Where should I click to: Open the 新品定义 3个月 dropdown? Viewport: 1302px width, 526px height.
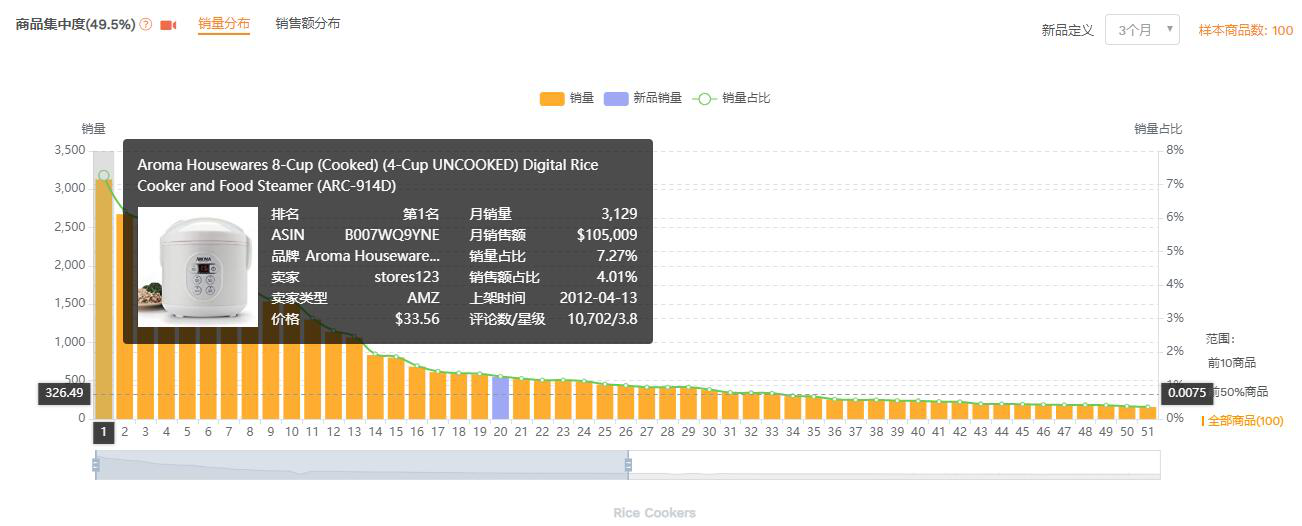click(x=1142, y=30)
